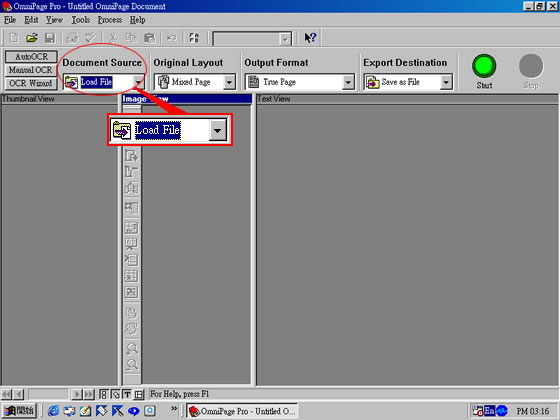
Task: Click the PM 03:16 system clock
Action: pyautogui.click(x=533, y=411)
